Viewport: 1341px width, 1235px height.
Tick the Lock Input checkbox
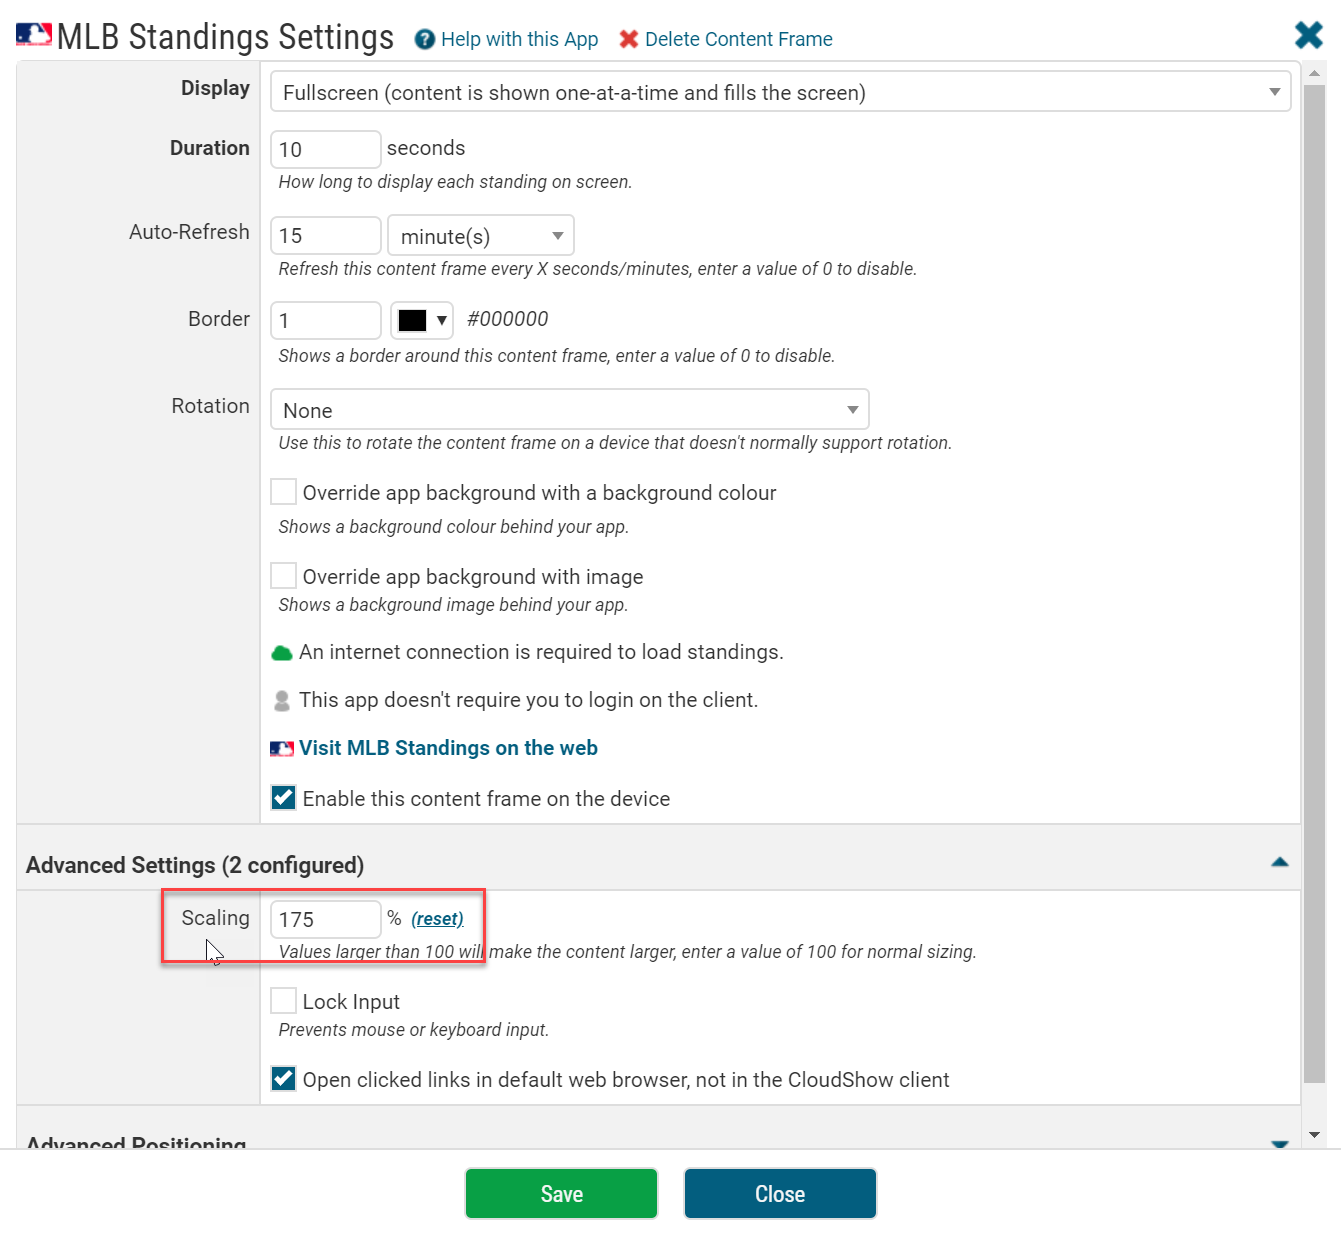[284, 1001]
